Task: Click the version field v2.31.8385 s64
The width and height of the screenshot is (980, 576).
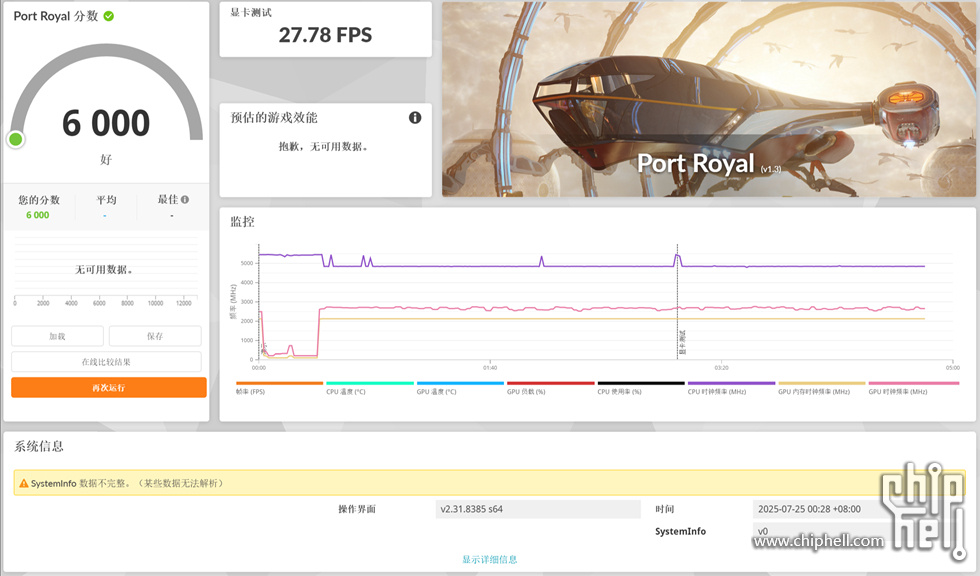Action: click(538, 509)
